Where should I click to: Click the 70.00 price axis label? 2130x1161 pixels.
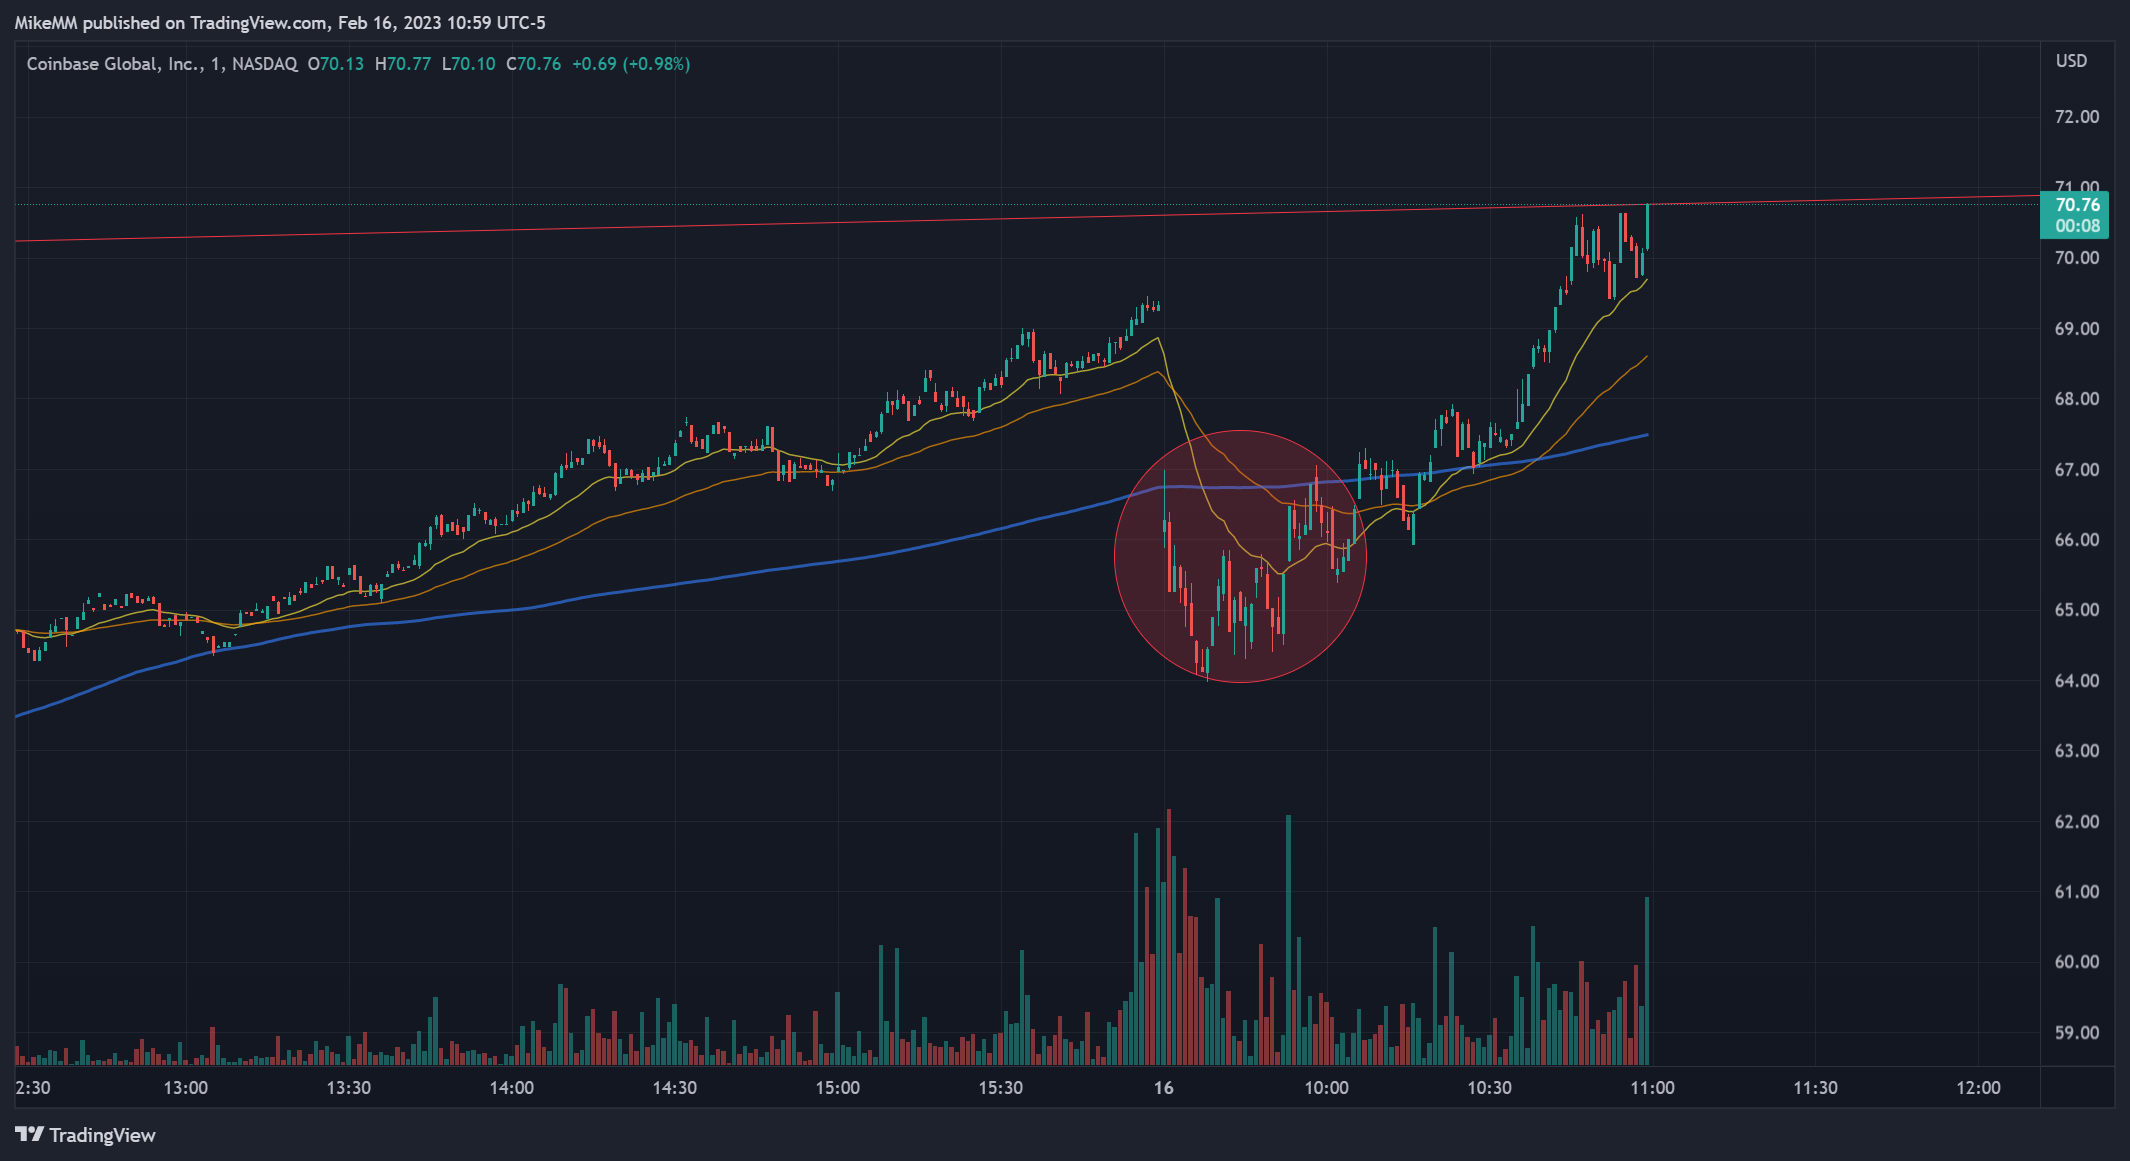point(2077,258)
